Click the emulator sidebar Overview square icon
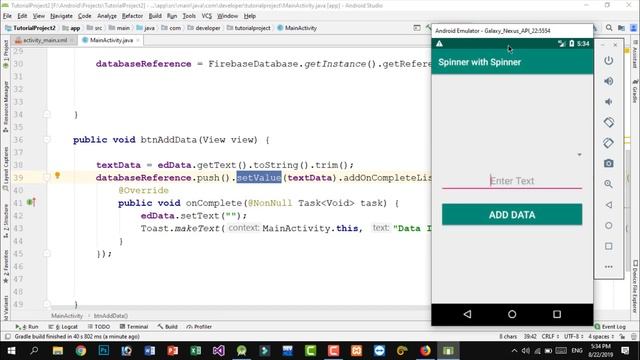The height and width of the screenshot is (360, 640). (x=609, y=246)
